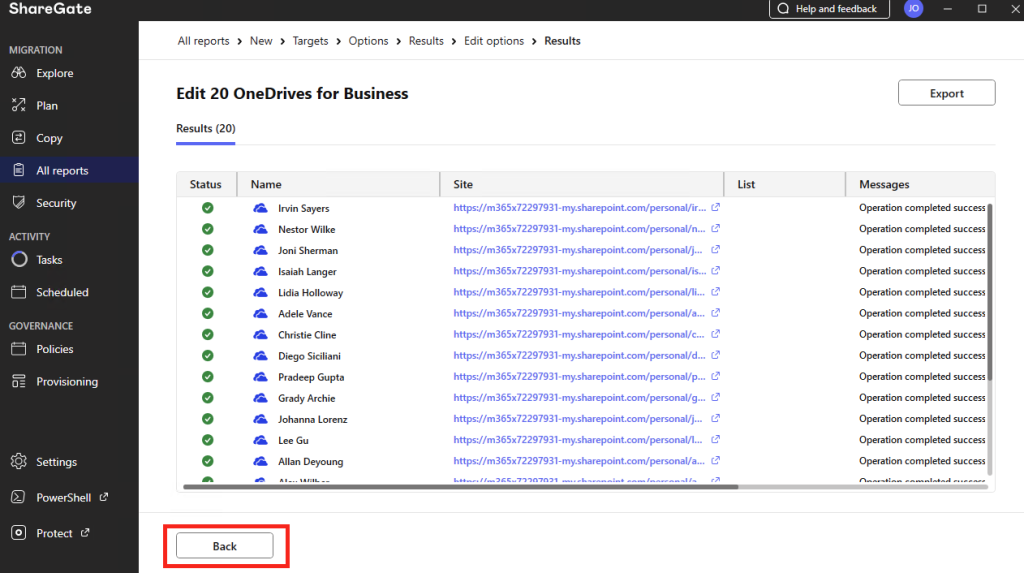This screenshot has height=573, width=1024.
Task: Select the Copy sidebar icon
Action: click(x=18, y=138)
